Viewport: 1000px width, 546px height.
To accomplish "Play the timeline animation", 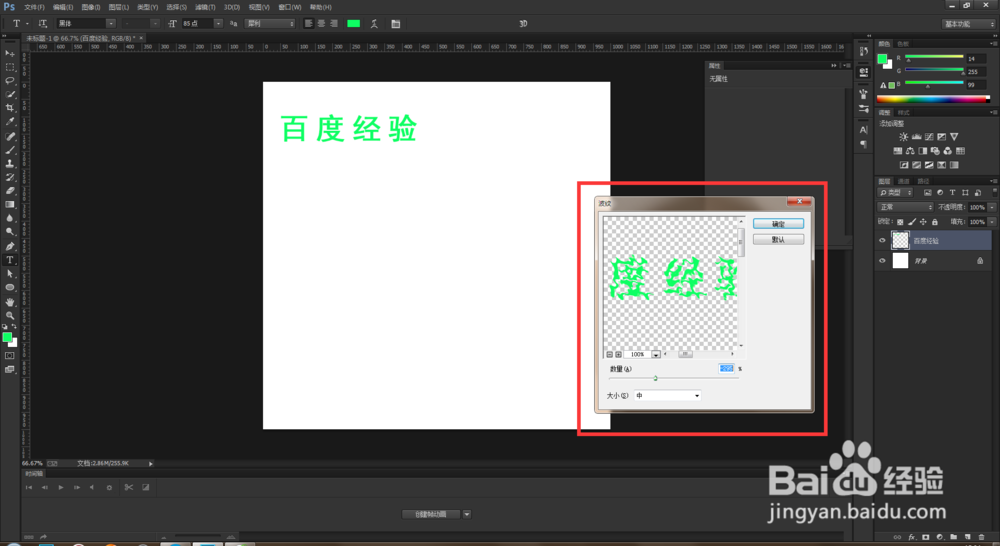I will tap(61, 487).
